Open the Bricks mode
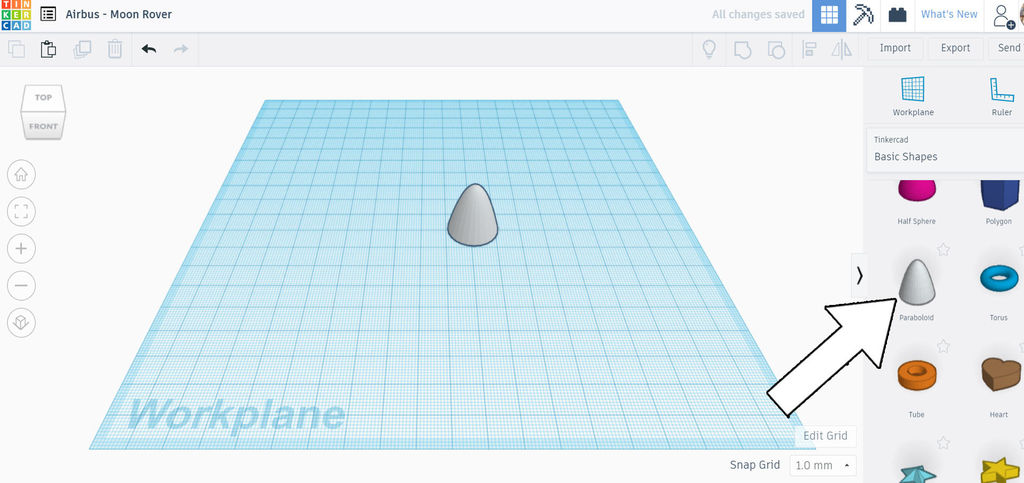 point(897,16)
